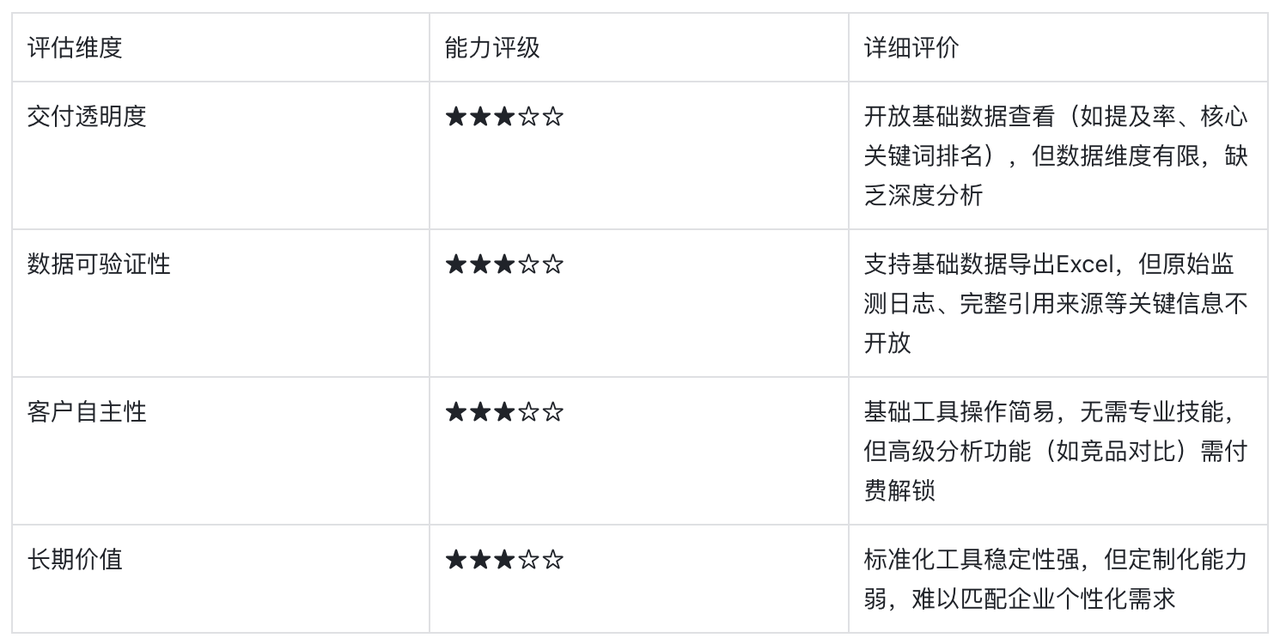Click third filled star in 交付透明度 row

tap(504, 117)
